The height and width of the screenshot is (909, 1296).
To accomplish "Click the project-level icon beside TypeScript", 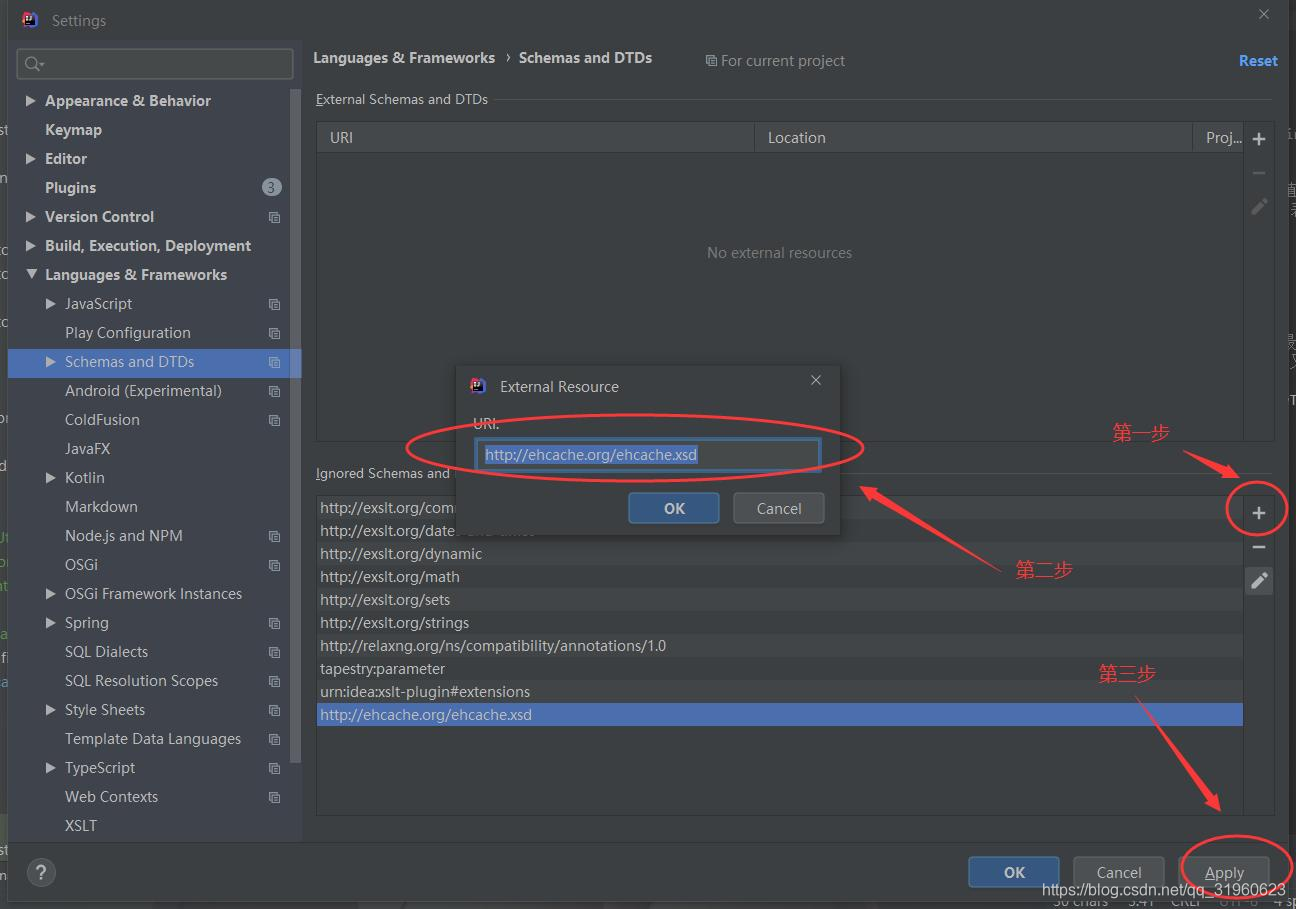I will point(274,768).
